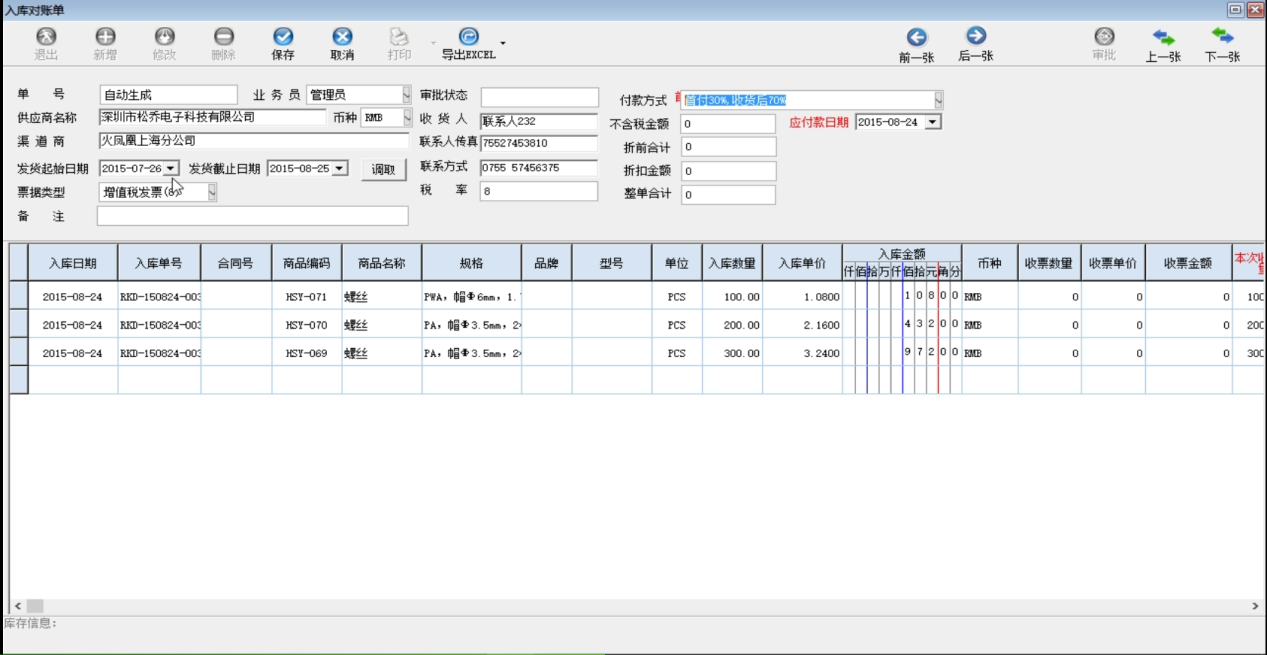Viewport: 1267px width, 655px height.
Task: Select the HSY-069 product code cell
Action: click(307, 353)
